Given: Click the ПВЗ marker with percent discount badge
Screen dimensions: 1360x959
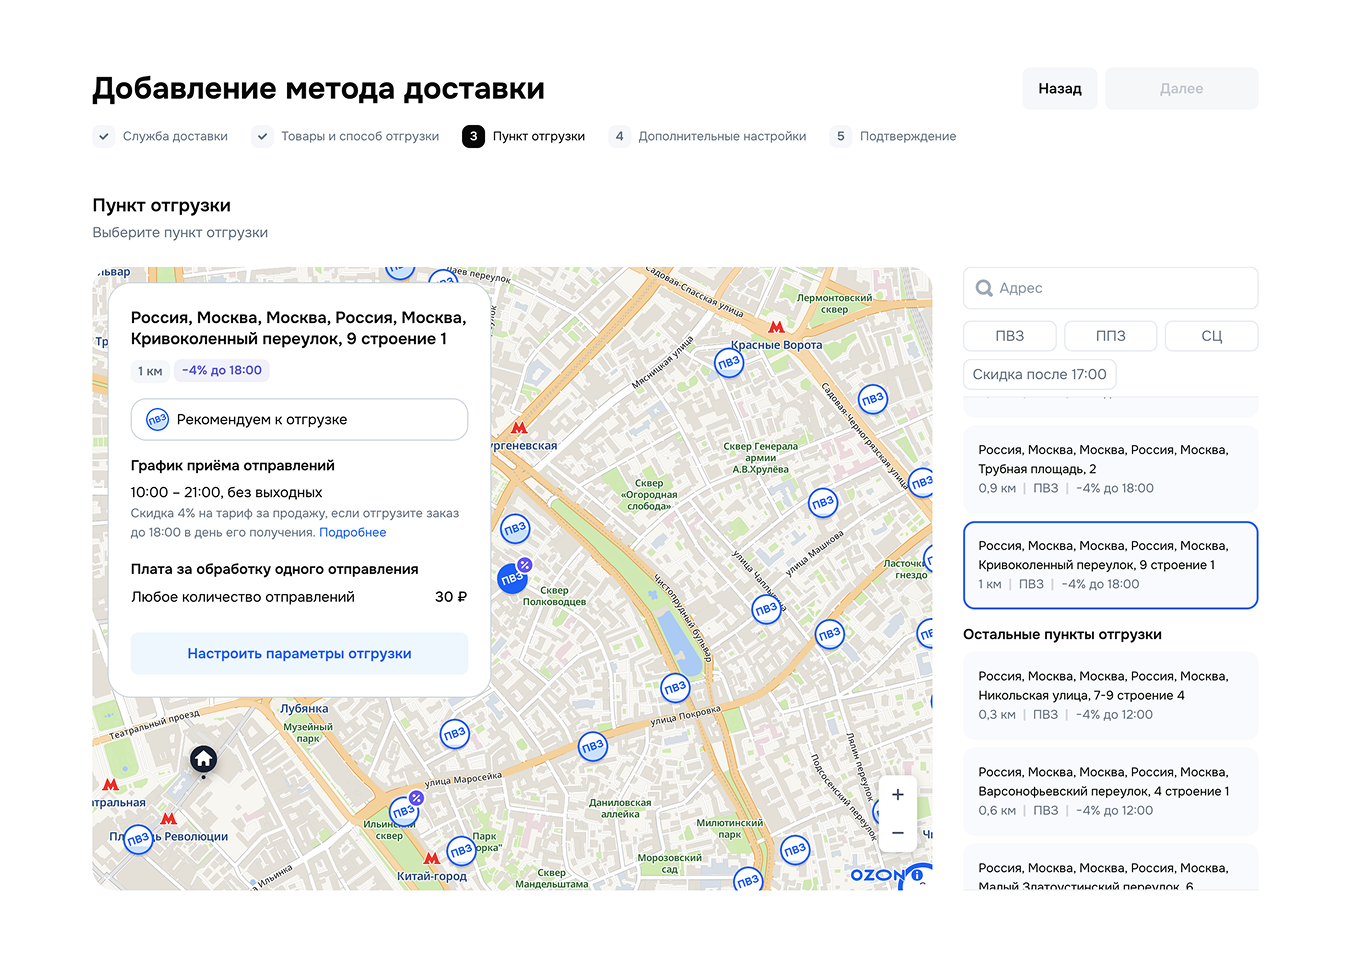Looking at the screenshot, I should pos(512,578).
